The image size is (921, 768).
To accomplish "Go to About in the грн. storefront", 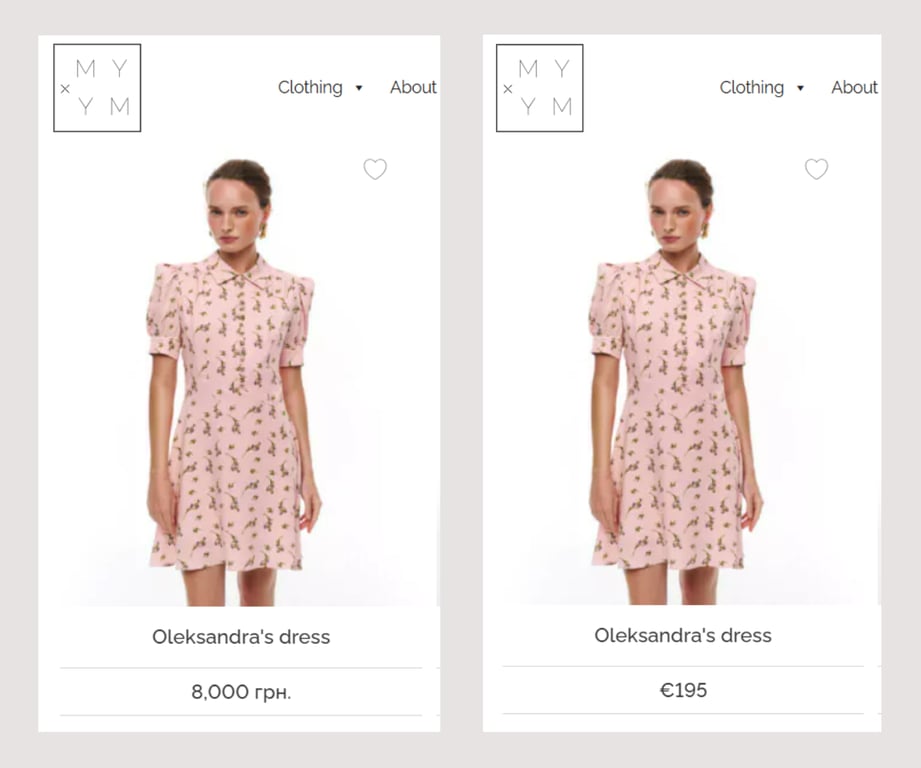I will [413, 88].
